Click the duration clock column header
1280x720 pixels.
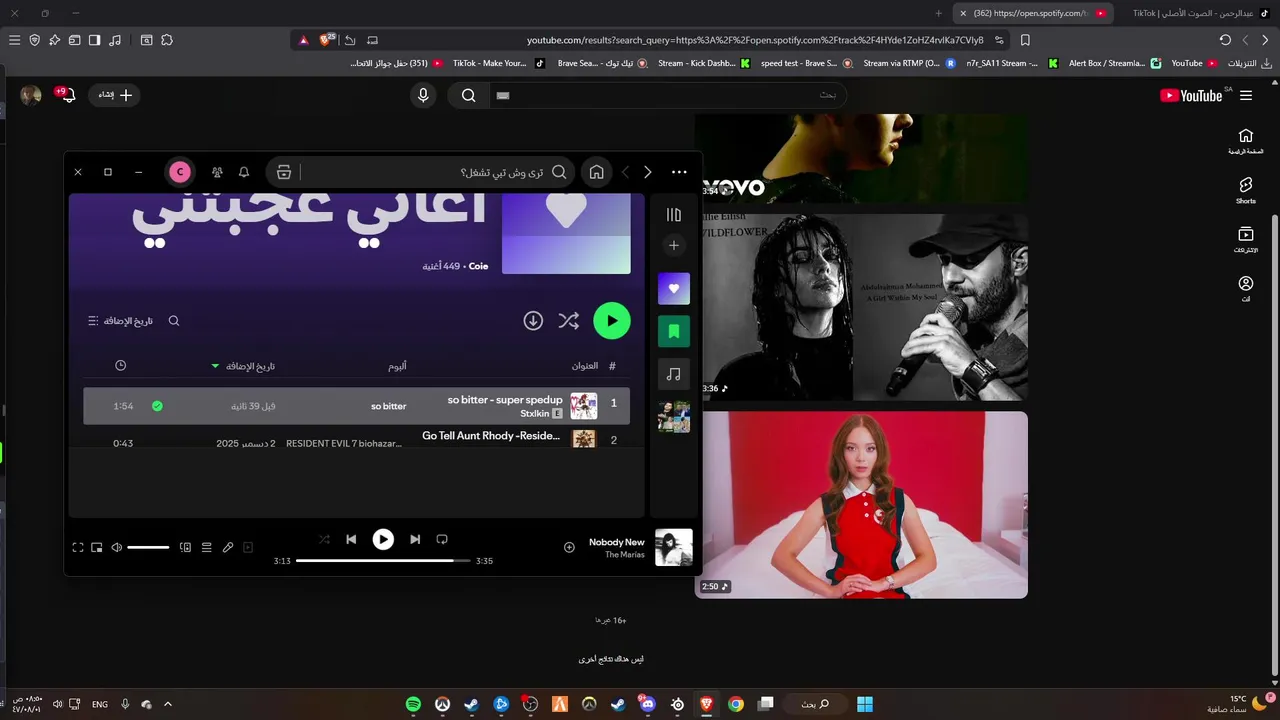click(121, 366)
